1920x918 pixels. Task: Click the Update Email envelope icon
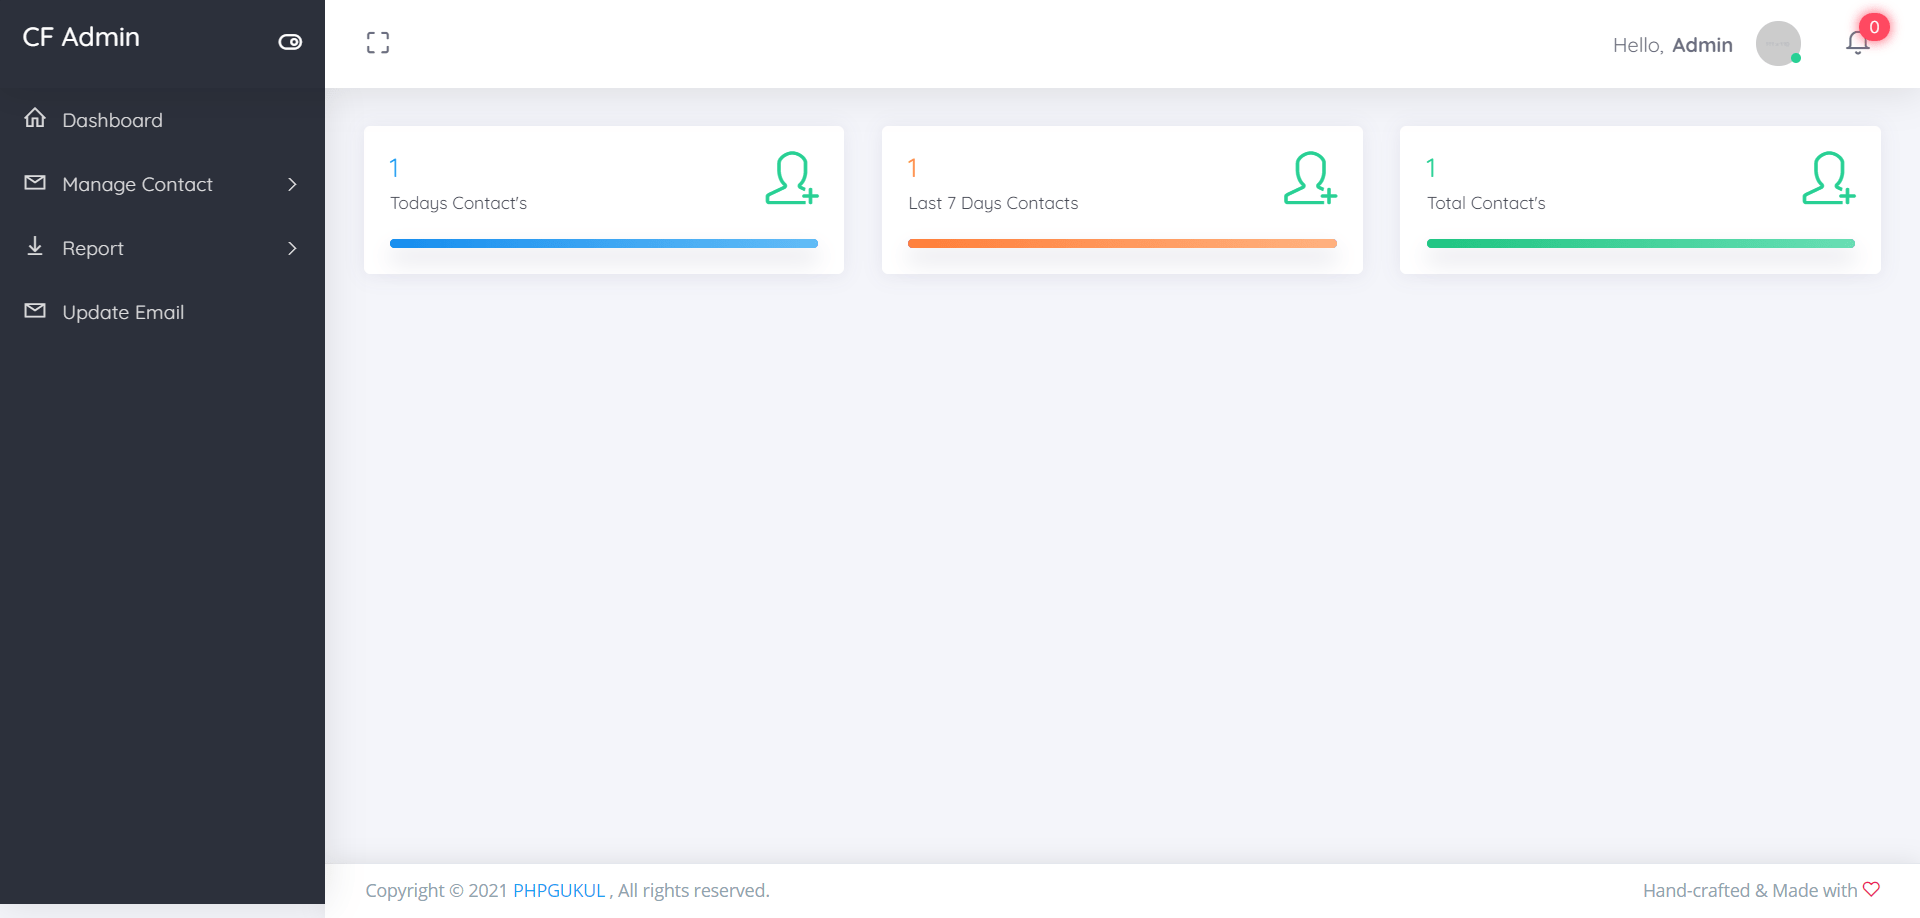[35, 310]
